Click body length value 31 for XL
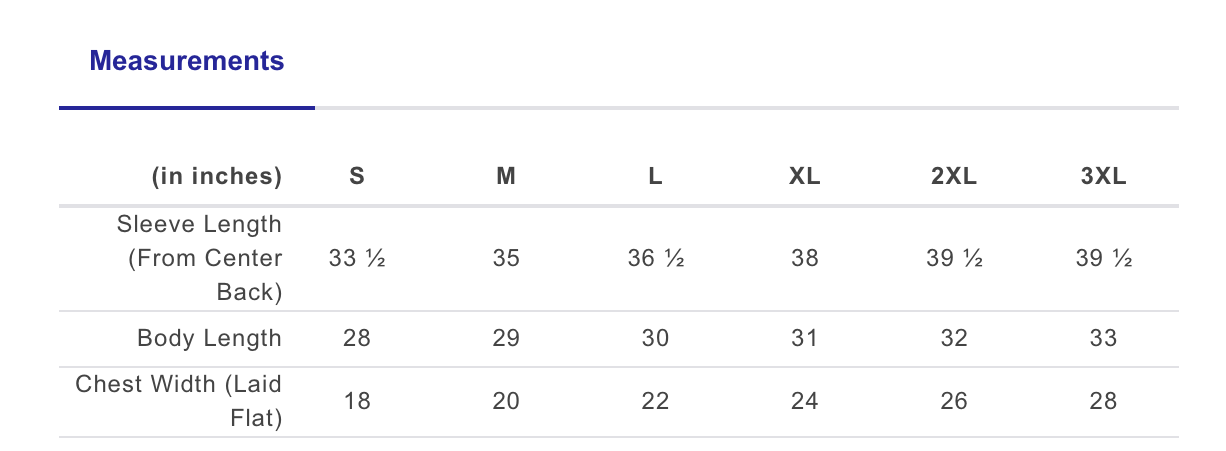Screen dimensions: 1226x451 pyautogui.click(x=804, y=338)
